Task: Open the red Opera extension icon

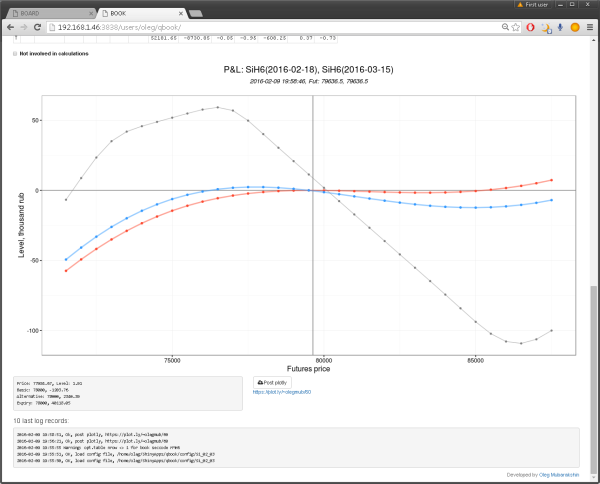Action: pyautogui.click(x=530, y=27)
